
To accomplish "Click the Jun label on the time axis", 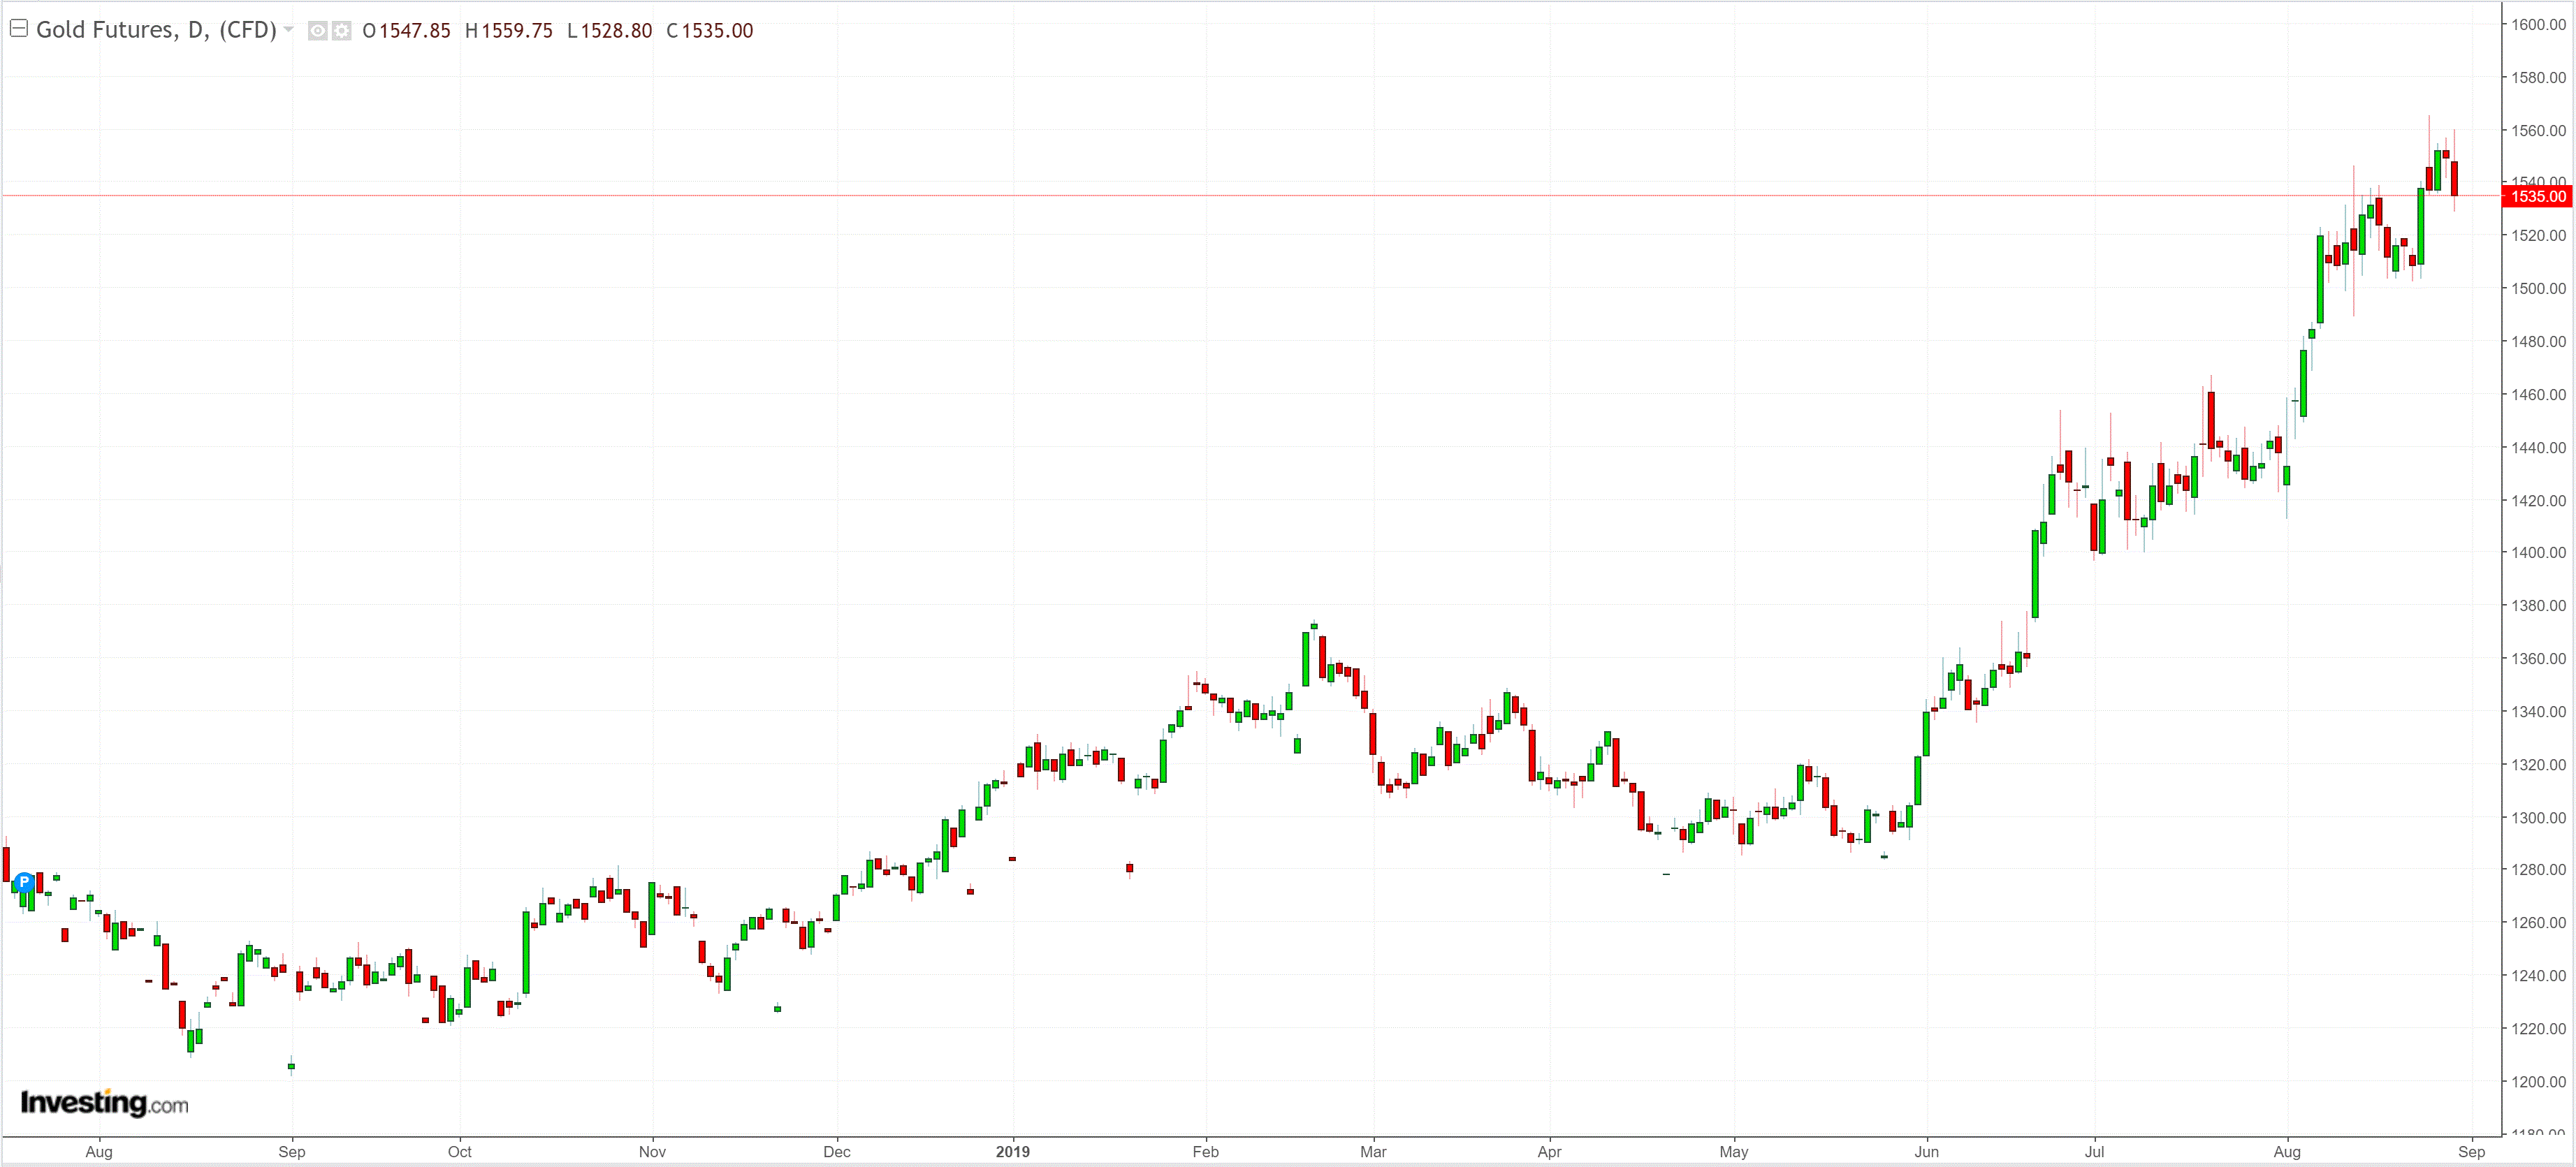I will (x=1926, y=1151).
